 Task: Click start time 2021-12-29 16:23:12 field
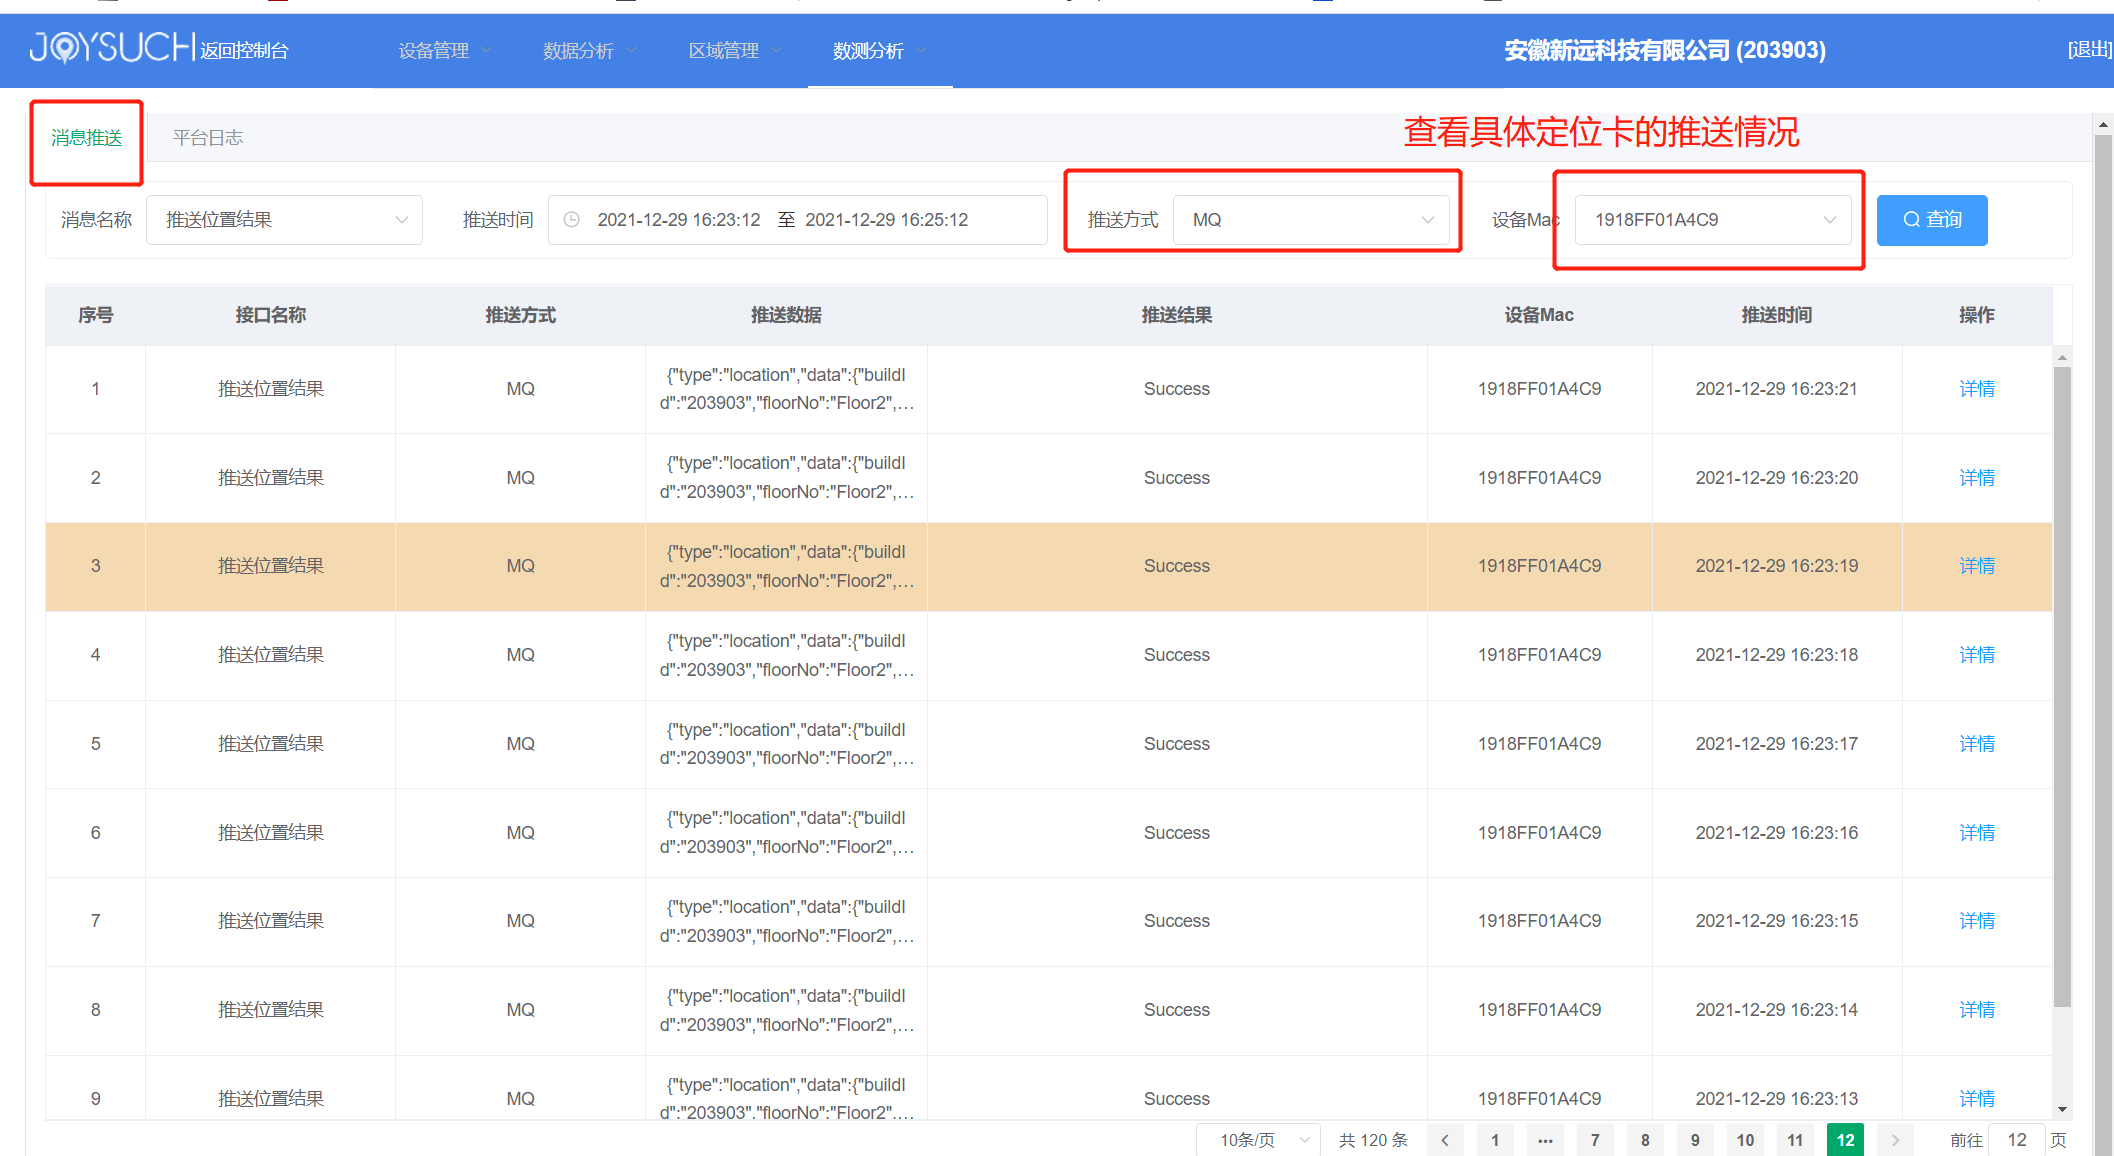click(x=679, y=220)
